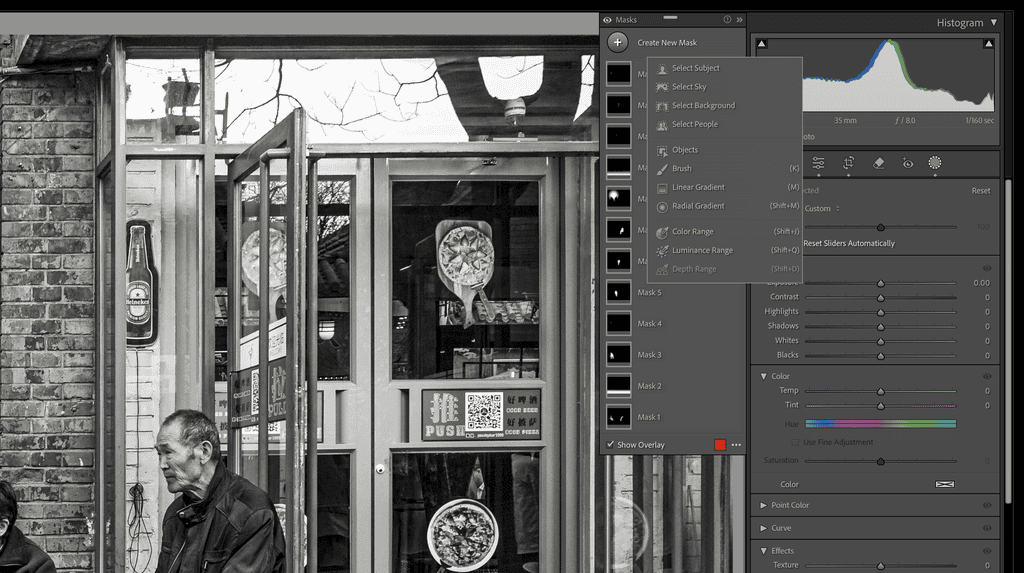Pick the Objects mask tool

pyautogui.click(x=684, y=150)
